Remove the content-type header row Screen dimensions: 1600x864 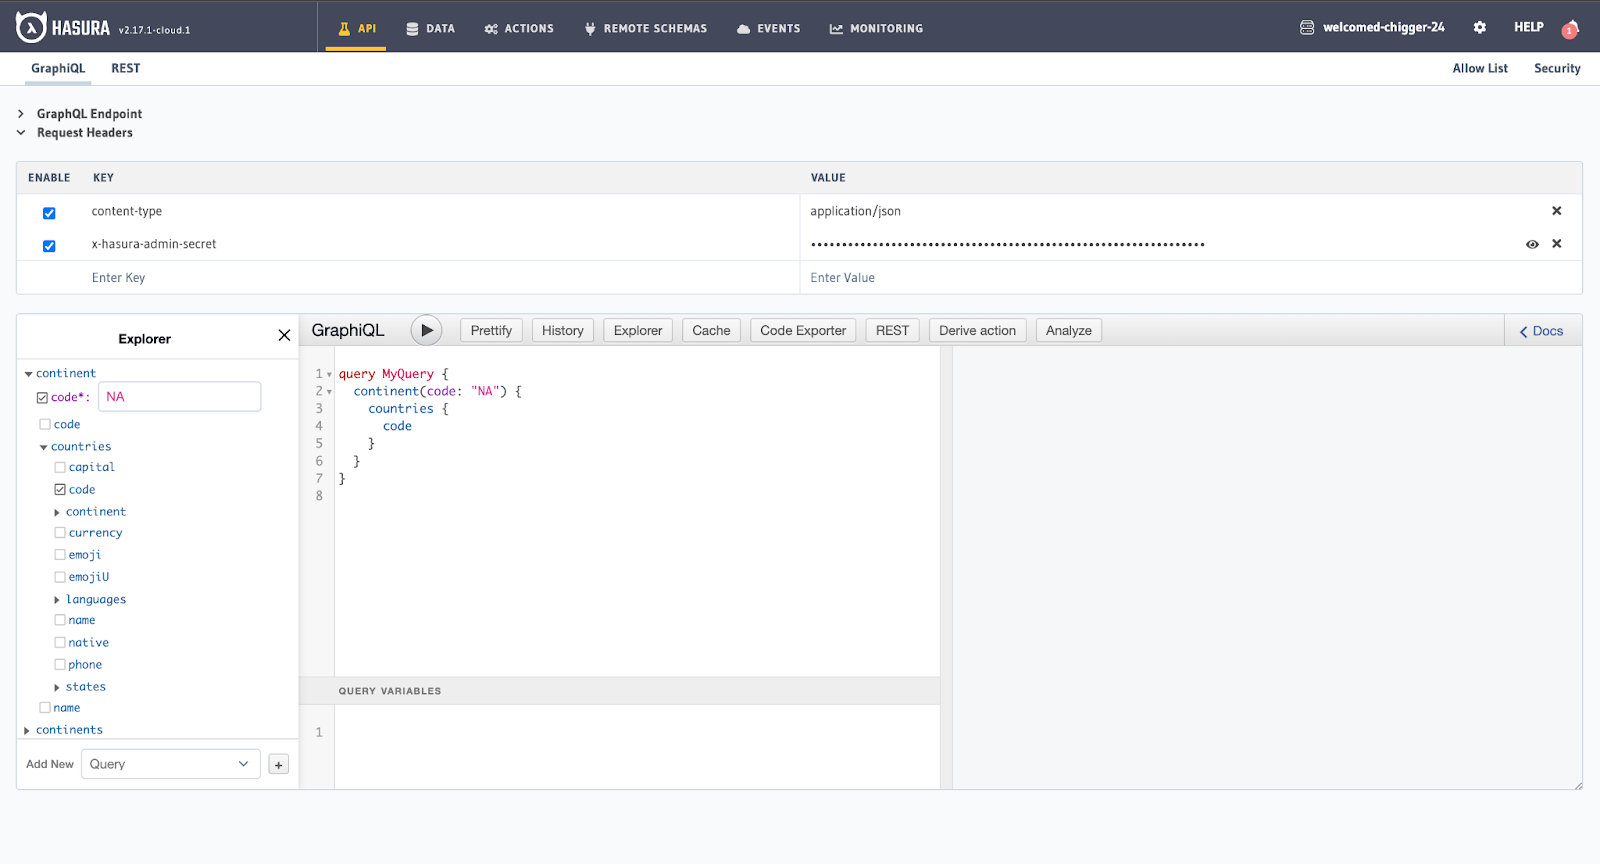point(1556,211)
